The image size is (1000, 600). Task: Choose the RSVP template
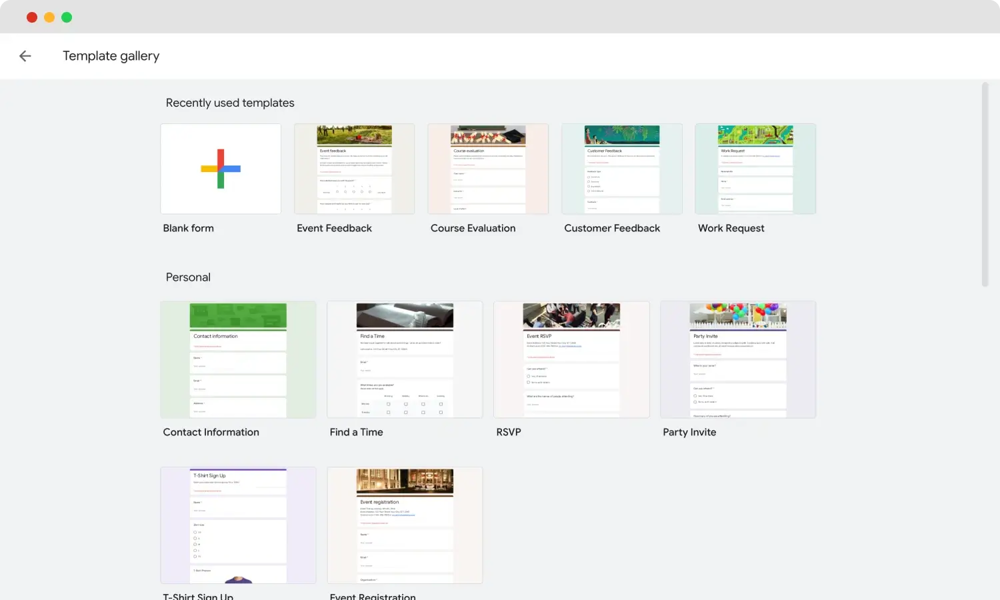(571, 359)
